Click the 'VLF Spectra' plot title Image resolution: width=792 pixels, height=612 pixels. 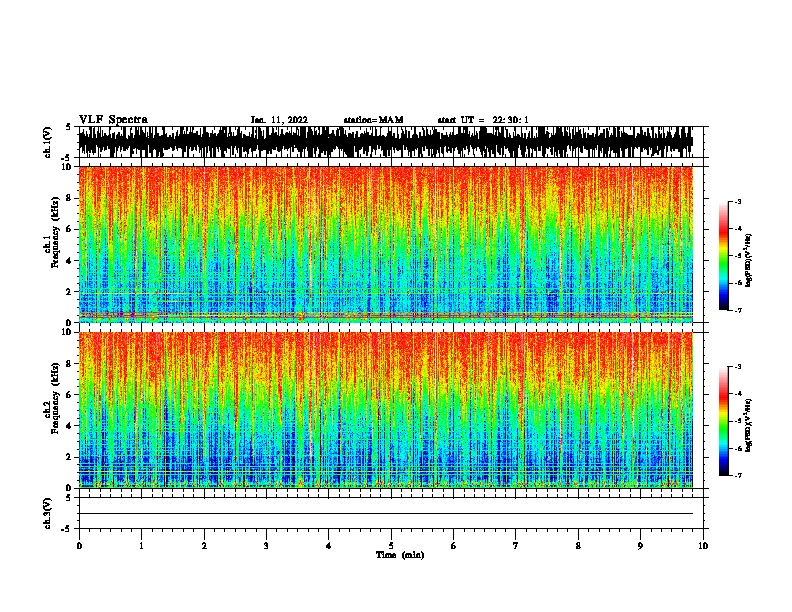113,120
